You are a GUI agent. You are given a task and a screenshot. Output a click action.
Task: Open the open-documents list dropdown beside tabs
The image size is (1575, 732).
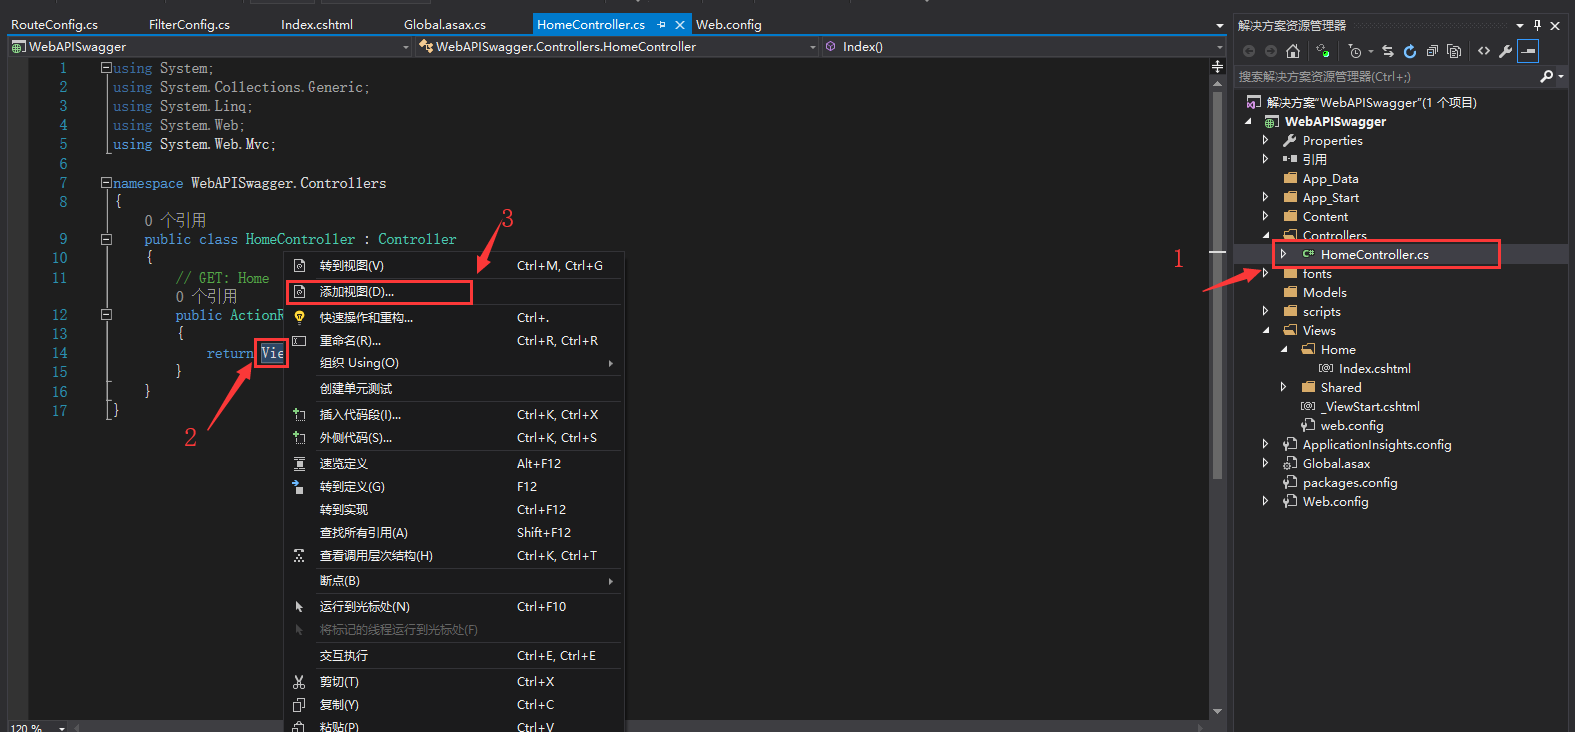(1219, 25)
